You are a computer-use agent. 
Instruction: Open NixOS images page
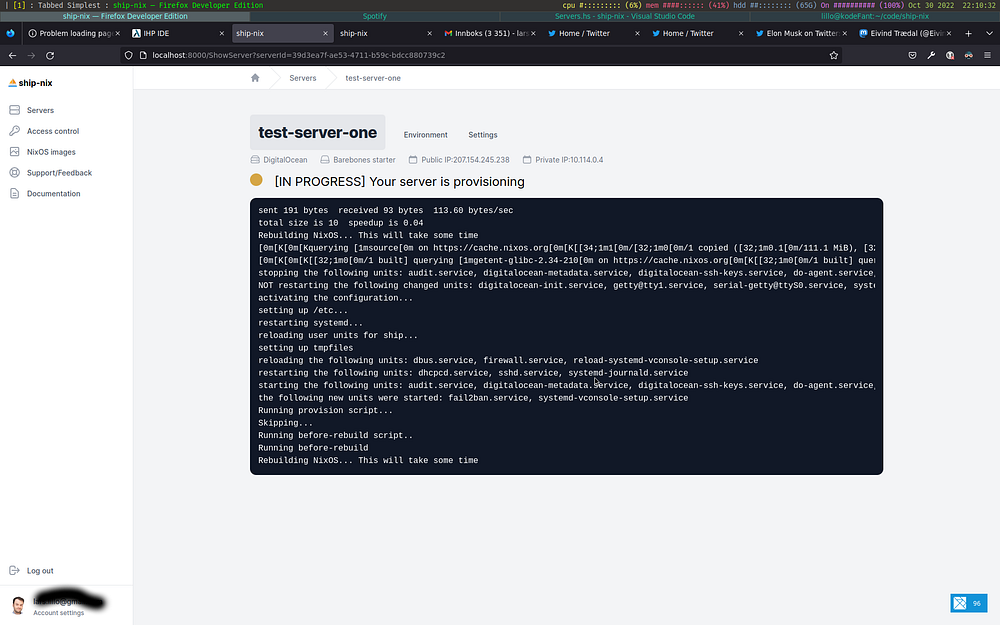pos(51,152)
